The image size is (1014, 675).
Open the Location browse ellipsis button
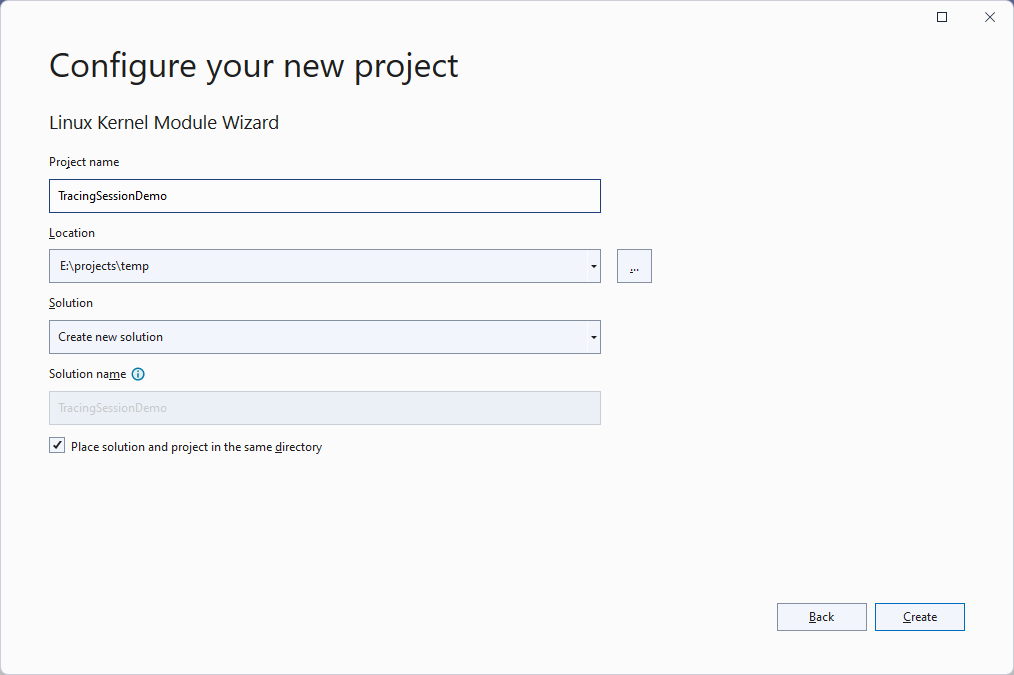[634, 266]
